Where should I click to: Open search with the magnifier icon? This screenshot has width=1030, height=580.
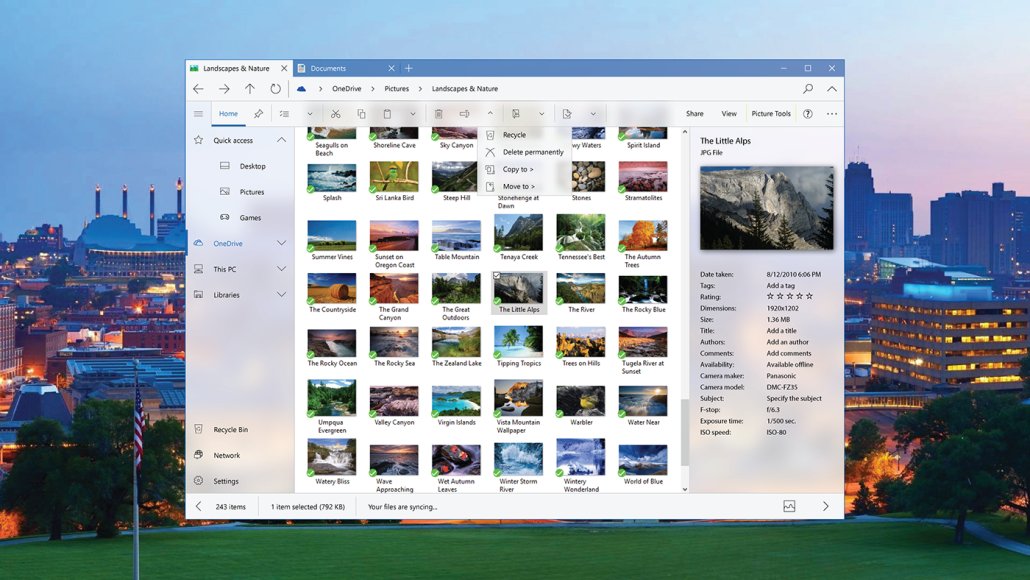pos(806,88)
